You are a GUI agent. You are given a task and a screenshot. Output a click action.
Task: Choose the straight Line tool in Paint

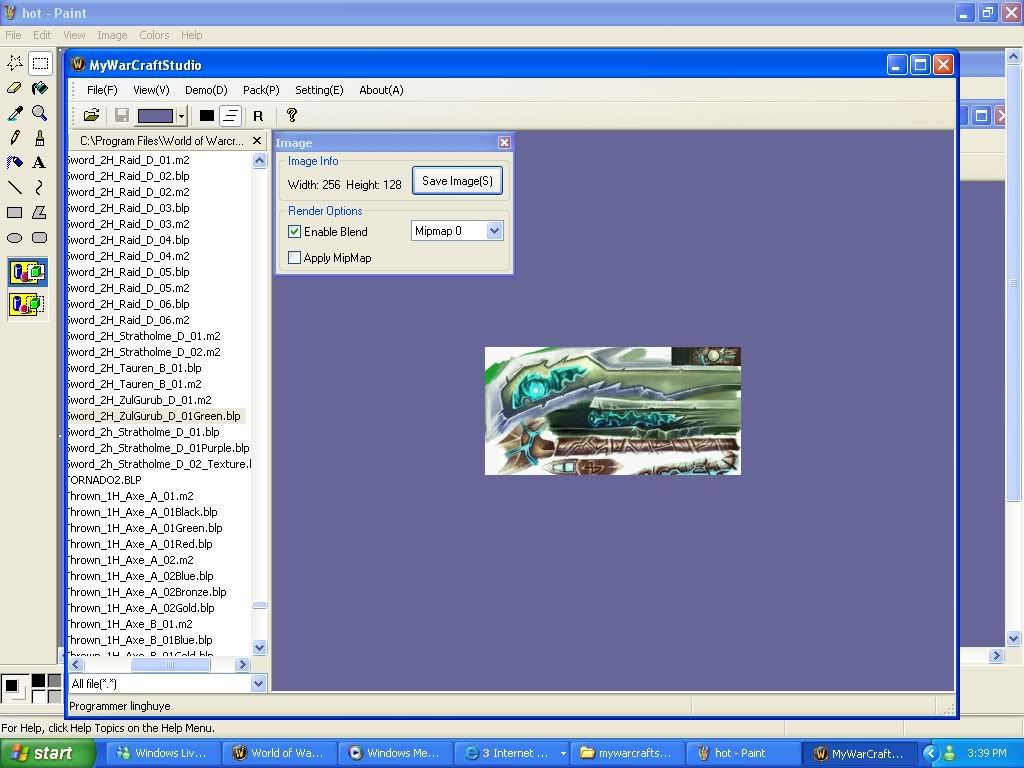[x=14, y=188]
